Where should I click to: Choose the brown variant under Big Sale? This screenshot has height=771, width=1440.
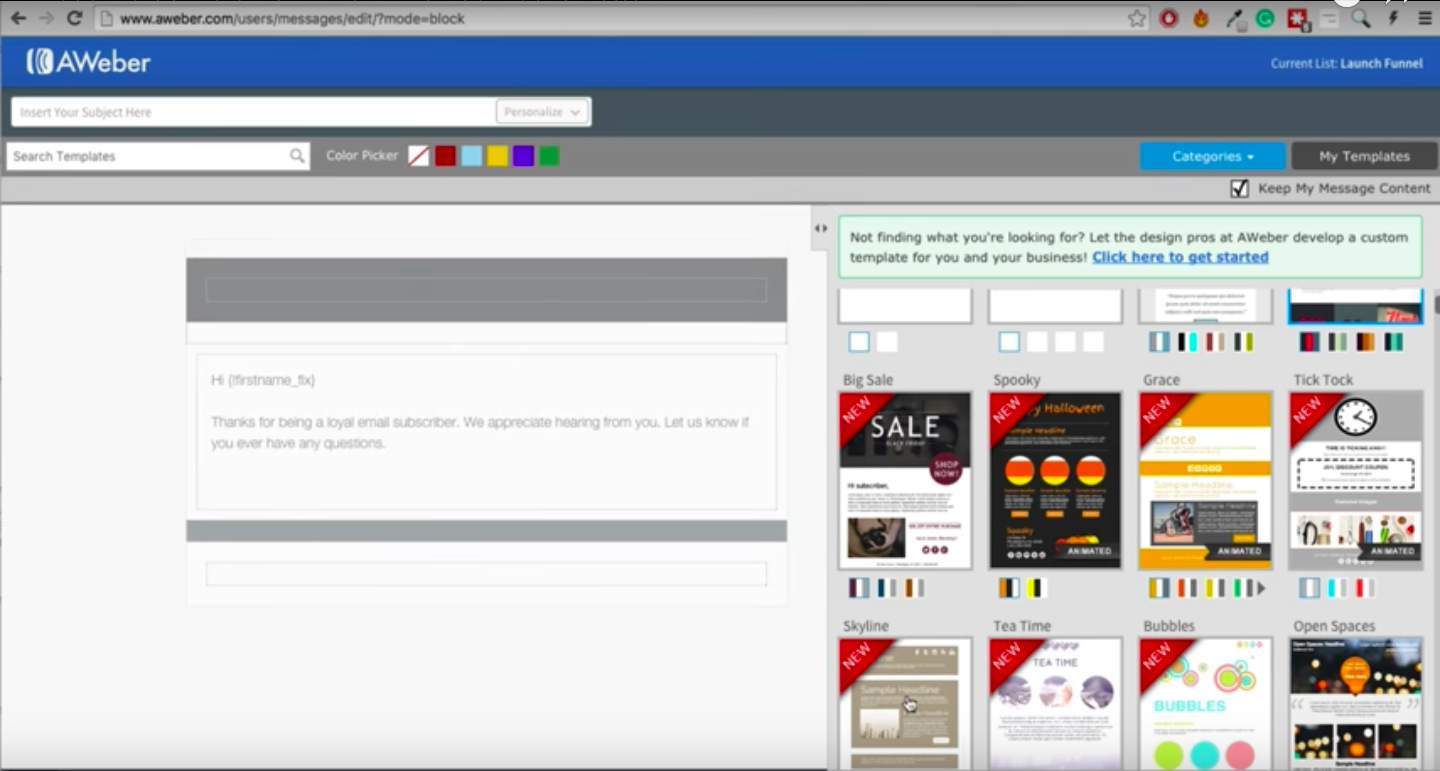(915, 588)
